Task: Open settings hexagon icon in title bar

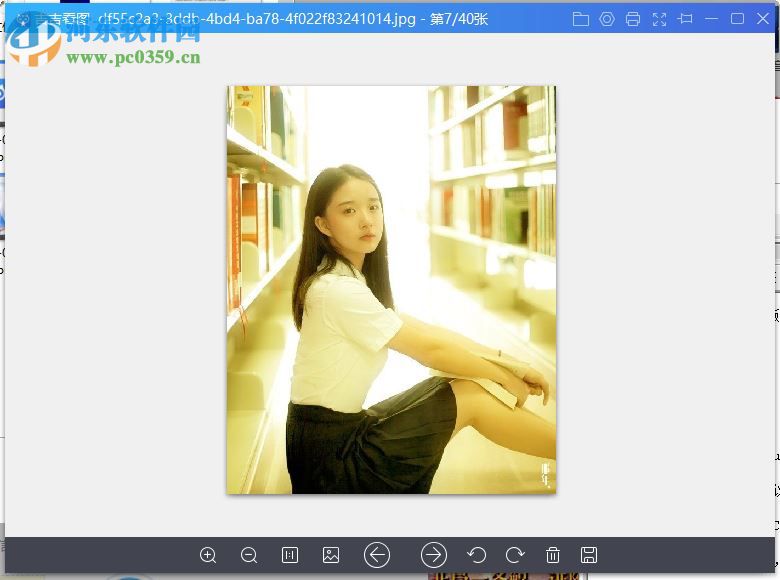Action: [607, 19]
